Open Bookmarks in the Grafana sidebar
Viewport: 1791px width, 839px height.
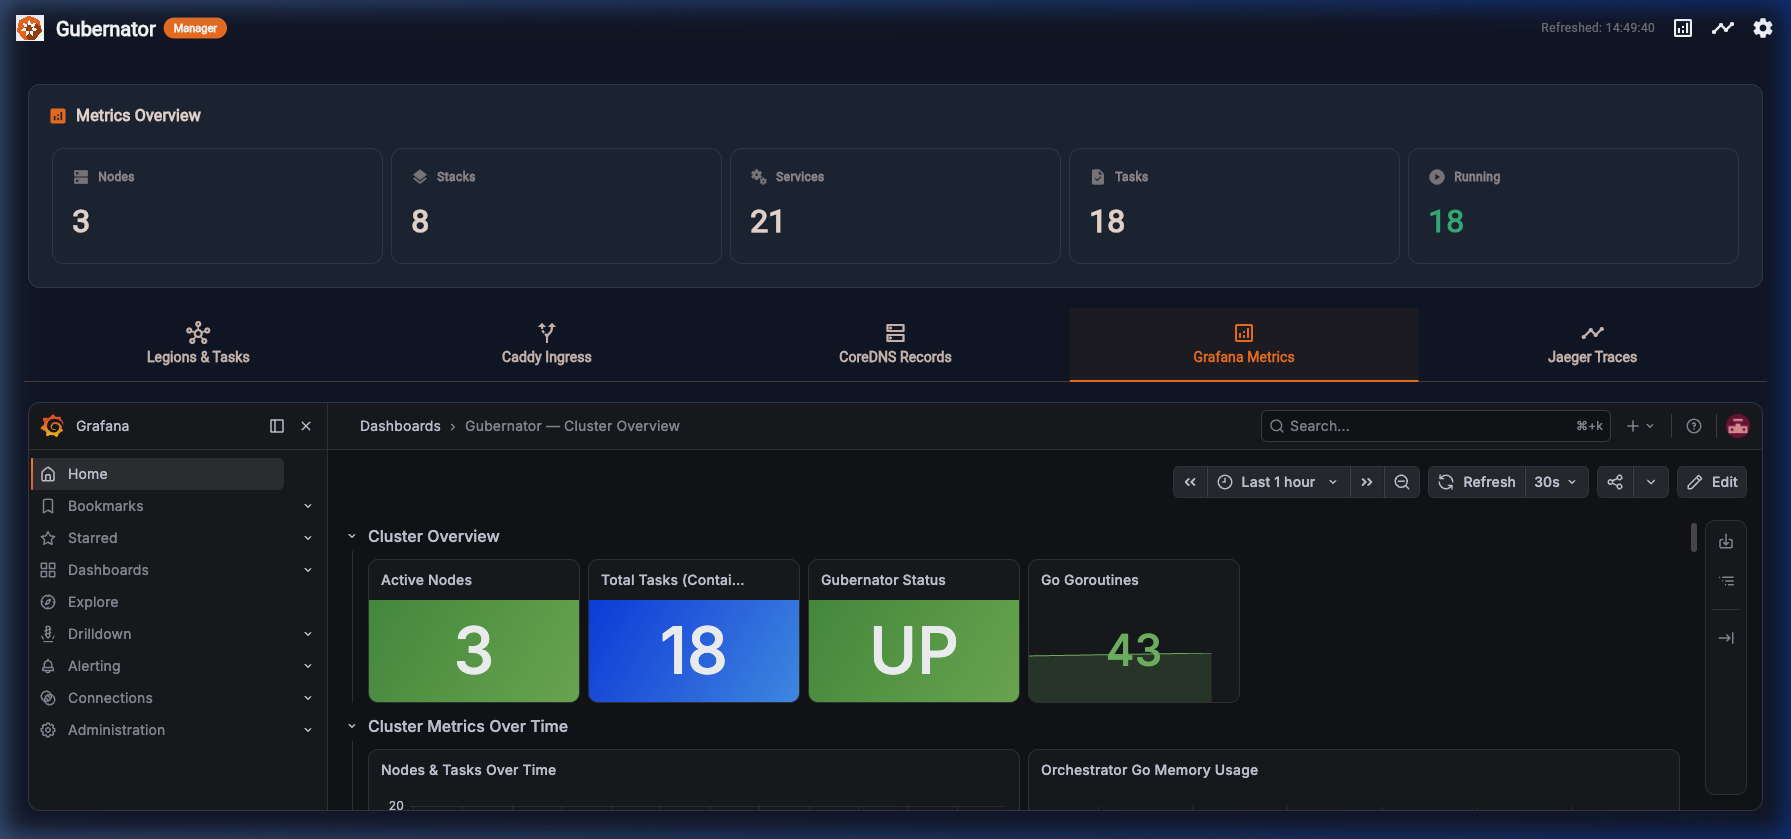point(106,506)
